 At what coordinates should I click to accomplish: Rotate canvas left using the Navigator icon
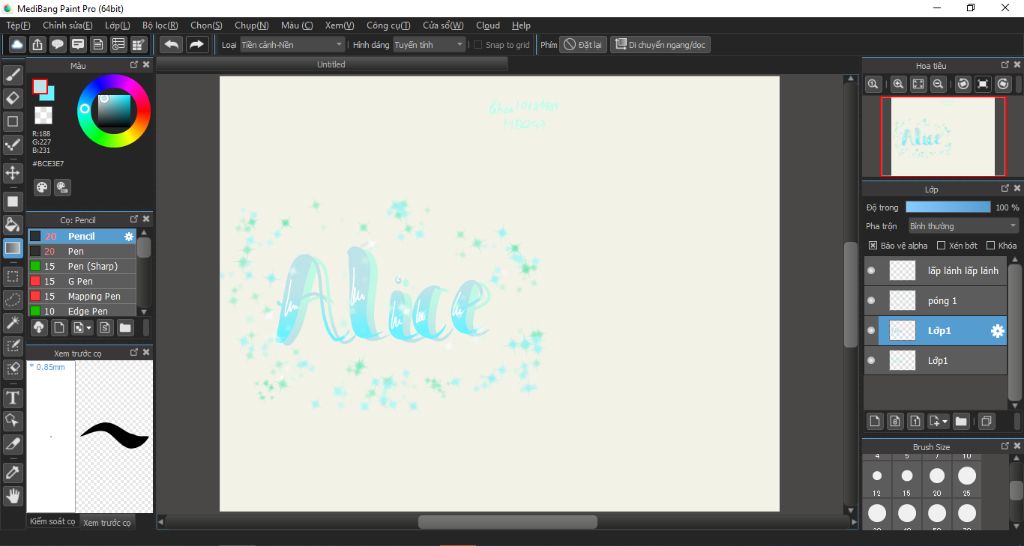[x=963, y=84]
